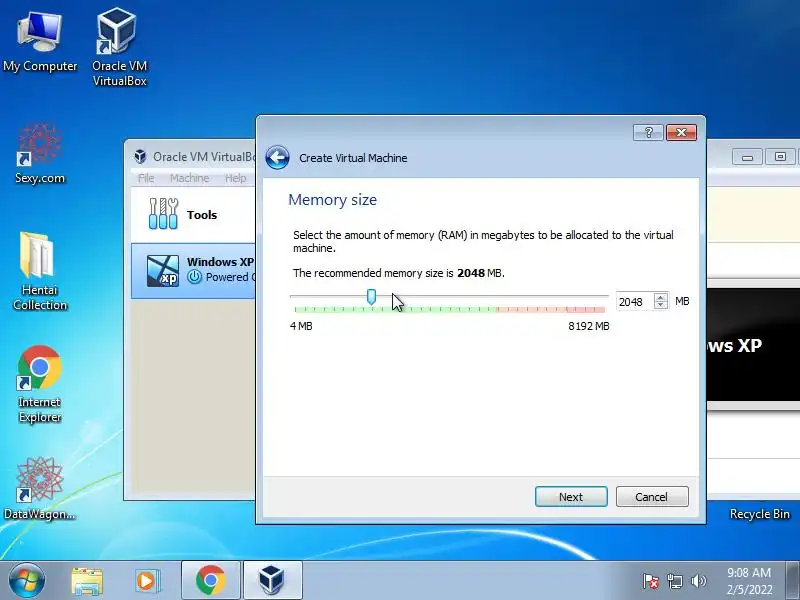Click the Action Center flag tray icon
The height and width of the screenshot is (600, 800).
(x=651, y=581)
